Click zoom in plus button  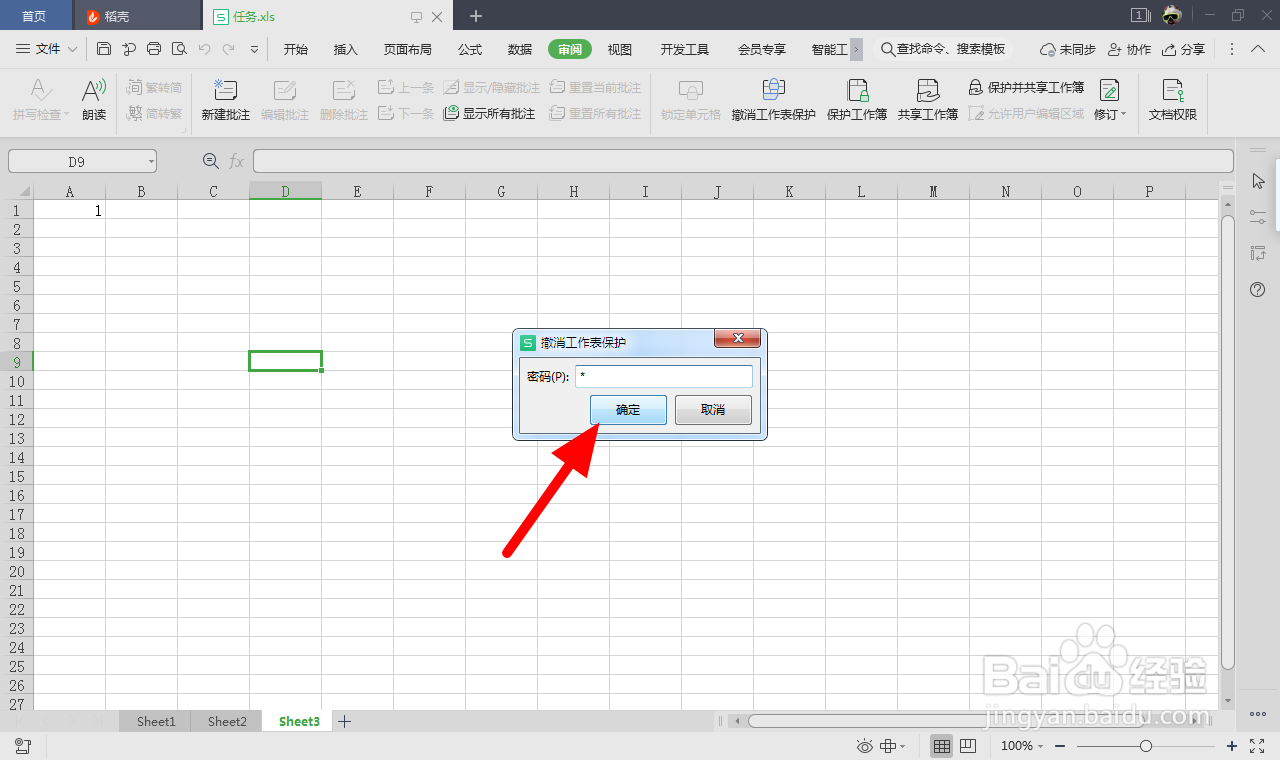(x=1232, y=746)
